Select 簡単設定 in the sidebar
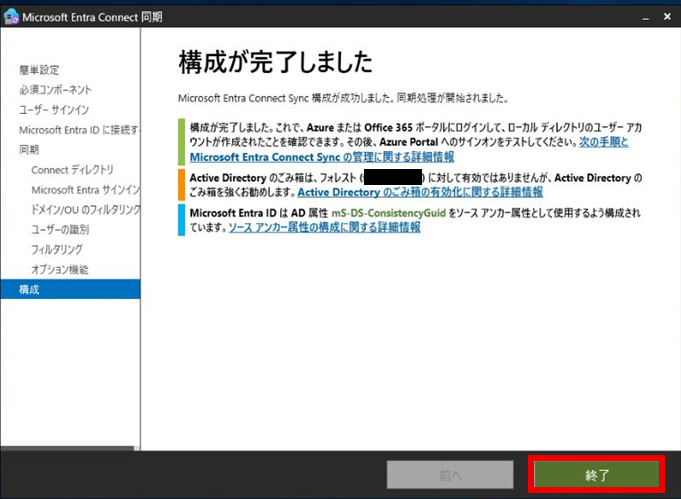 pos(39,70)
